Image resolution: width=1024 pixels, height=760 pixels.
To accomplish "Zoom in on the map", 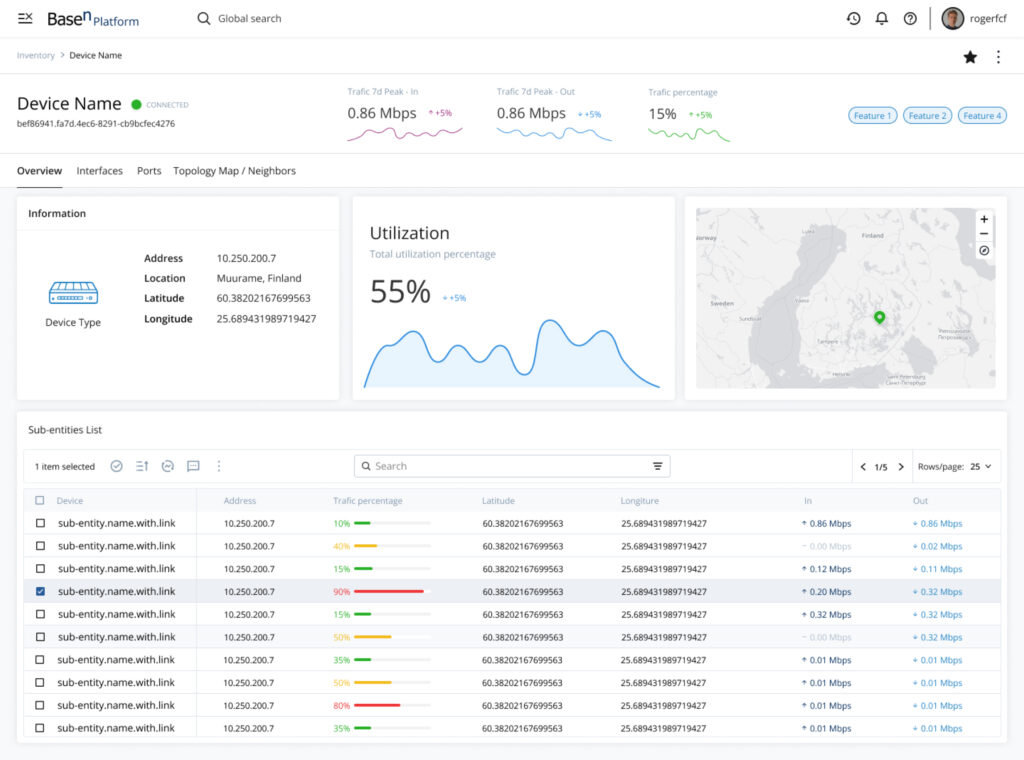I will point(984,219).
